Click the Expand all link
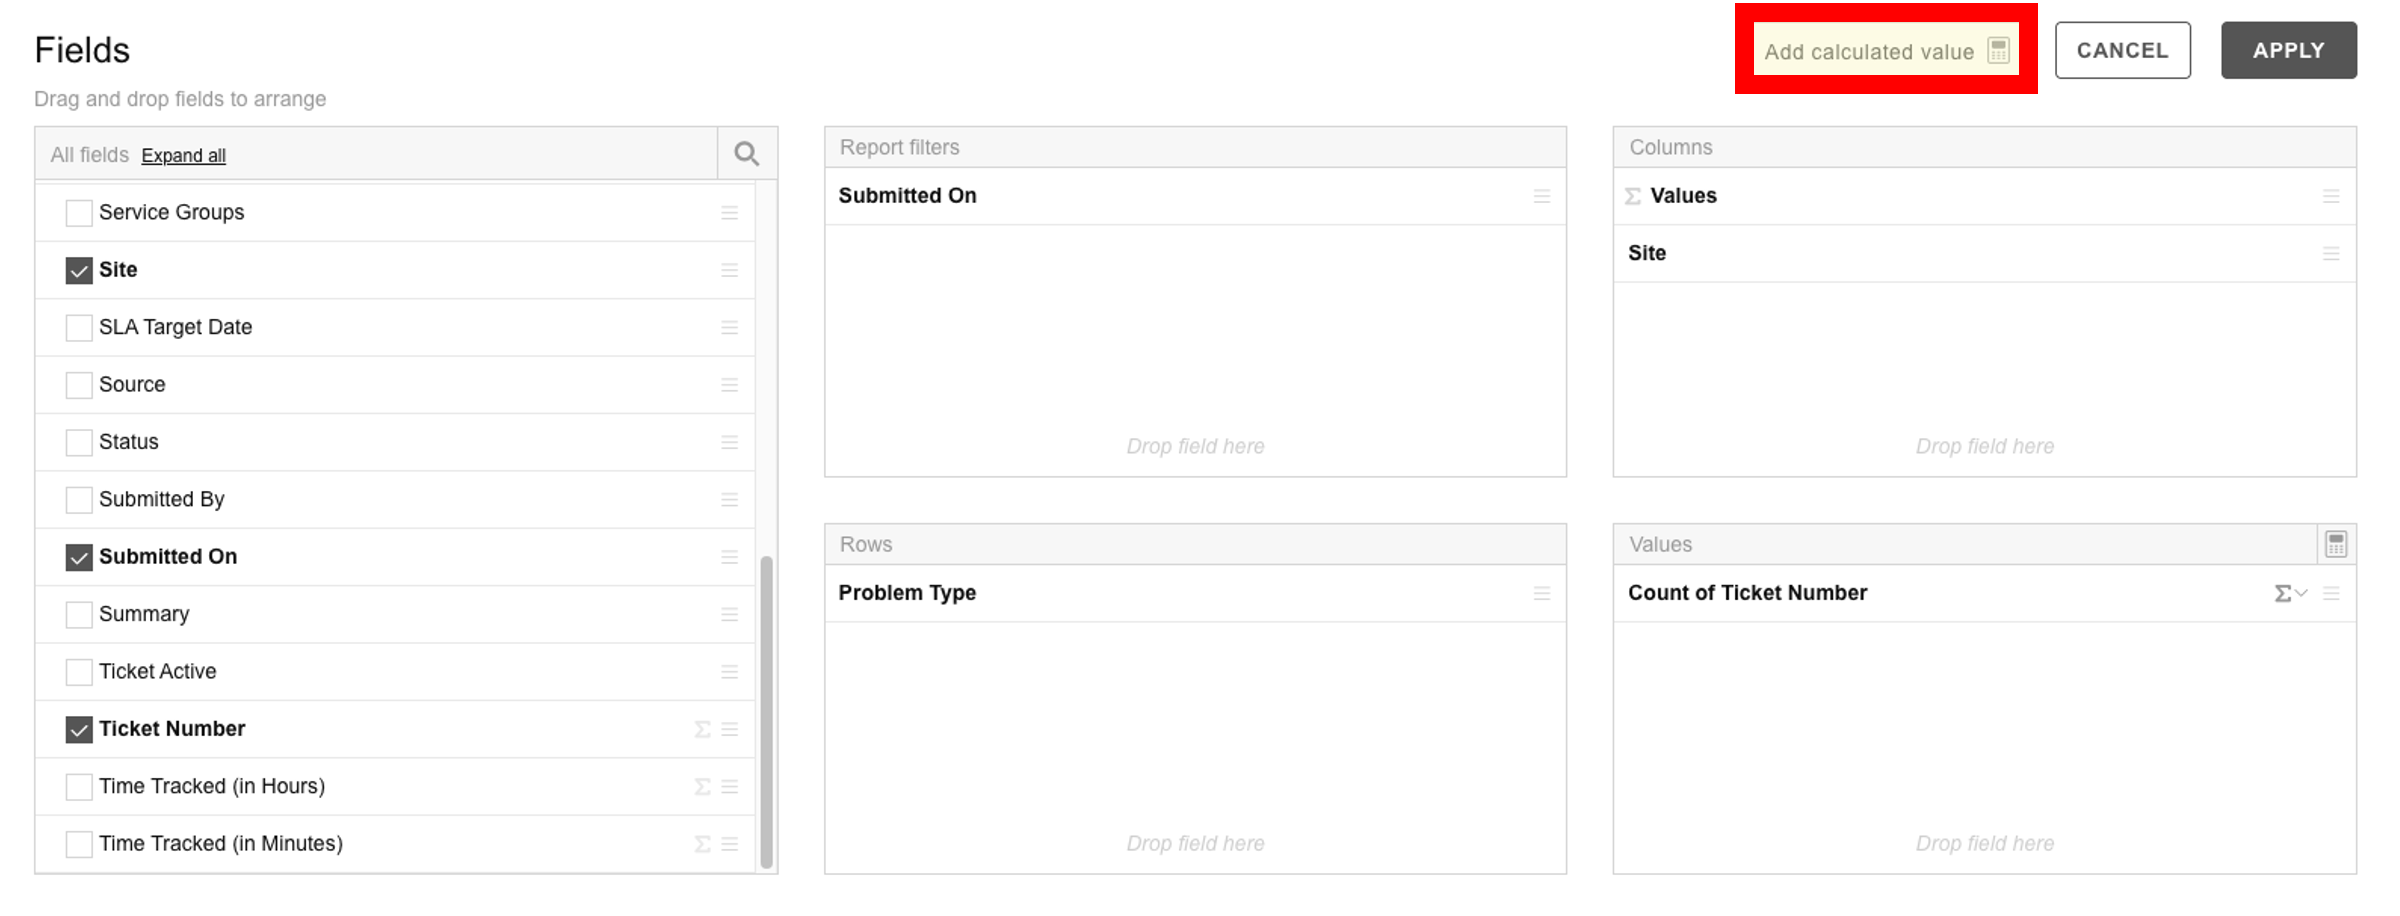Image resolution: width=2400 pixels, height=916 pixels. (x=183, y=156)
